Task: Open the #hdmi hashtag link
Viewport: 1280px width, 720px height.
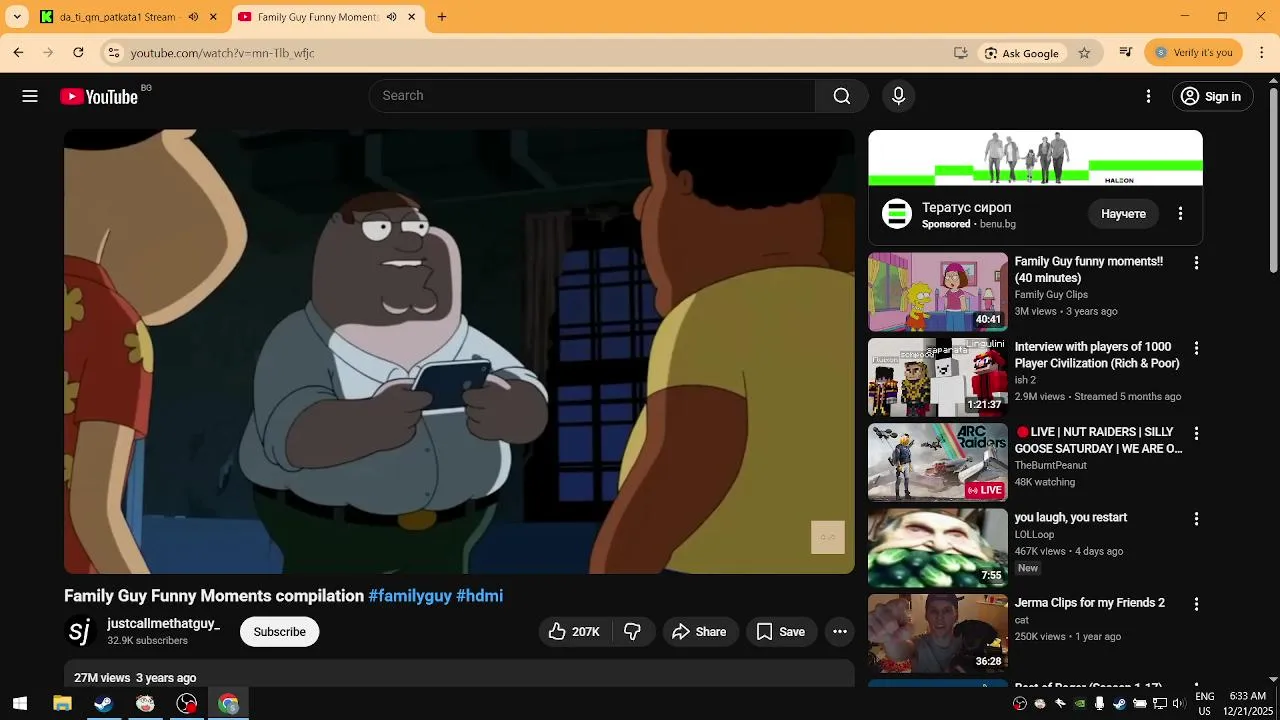Action: point(479,596)
